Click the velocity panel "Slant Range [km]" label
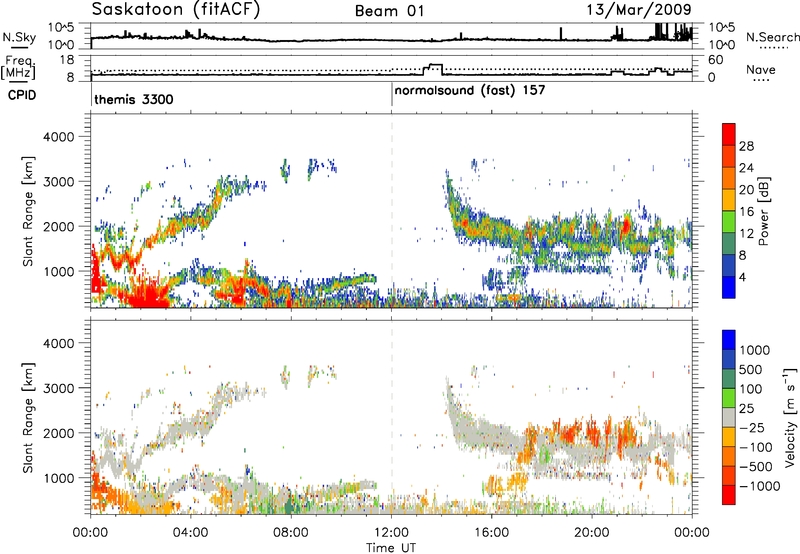The height and width of the screenshot is (554, 800). (28, 417)
